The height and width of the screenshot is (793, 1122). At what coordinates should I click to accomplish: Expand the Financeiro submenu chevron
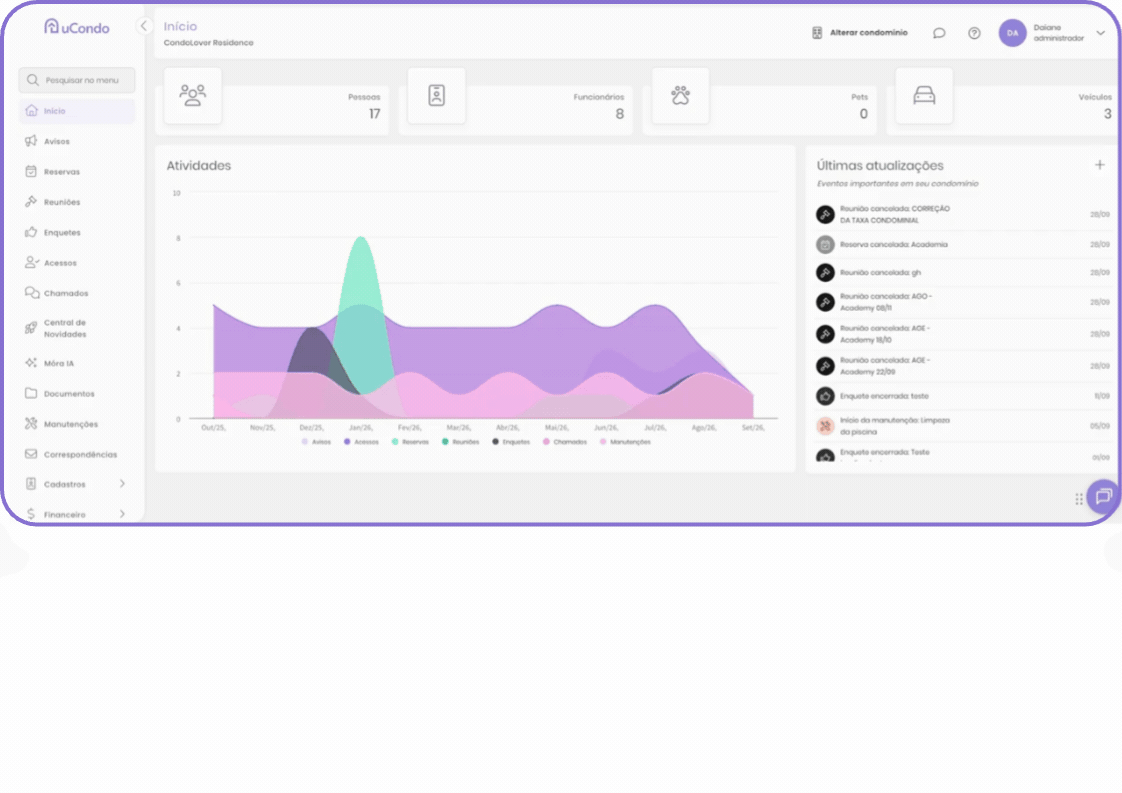point(122,514)
